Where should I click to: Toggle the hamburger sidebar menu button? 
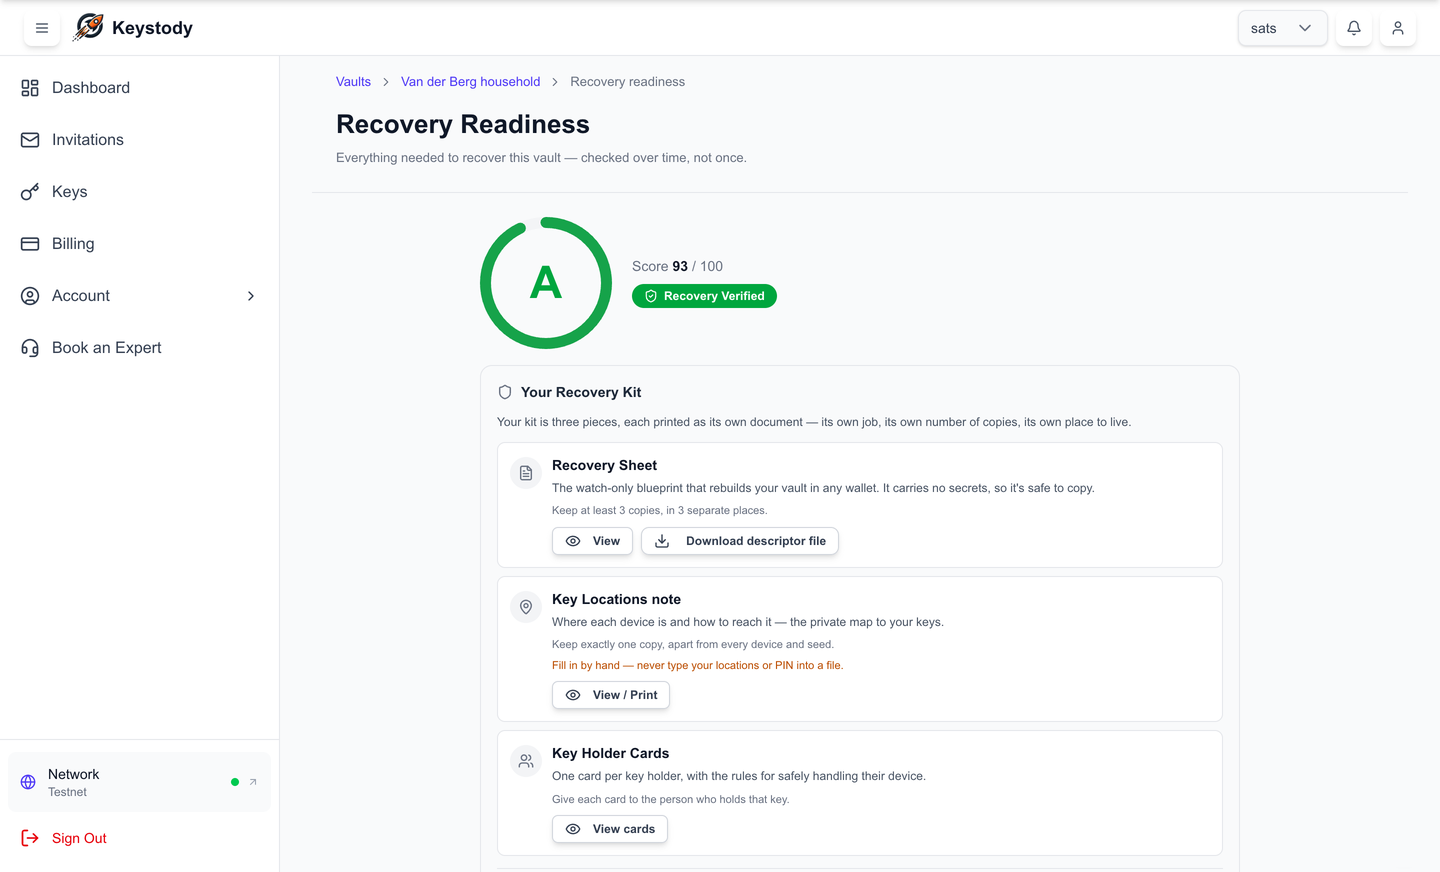(42, 28)
